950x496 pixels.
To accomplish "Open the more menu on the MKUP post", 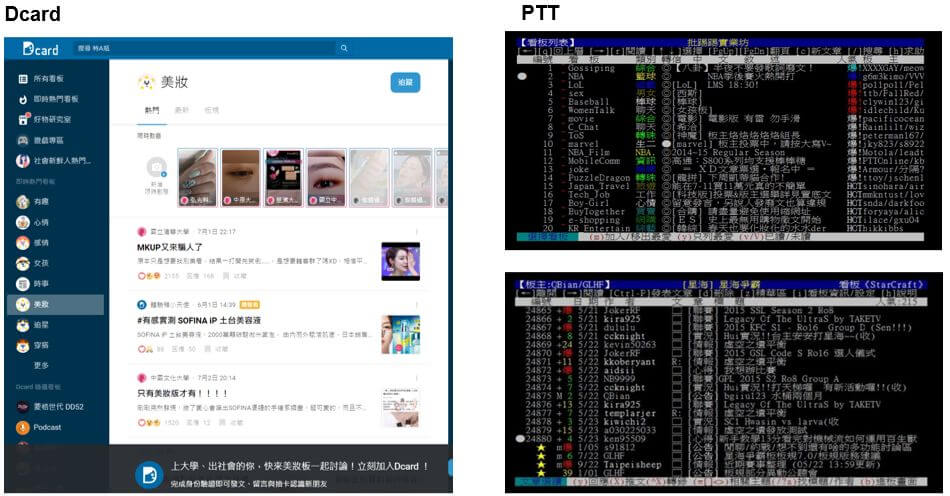I will 416,232.
